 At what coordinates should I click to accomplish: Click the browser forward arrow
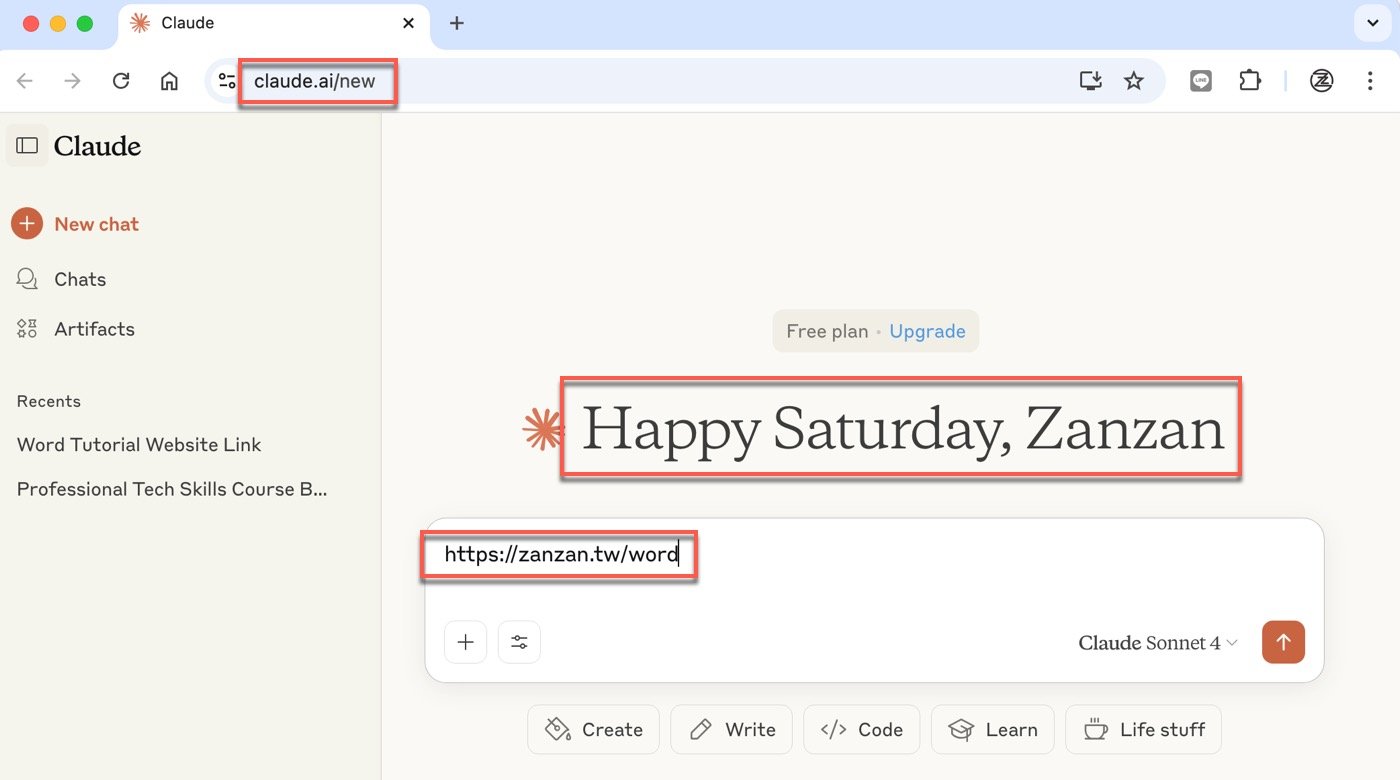(73, 81)
